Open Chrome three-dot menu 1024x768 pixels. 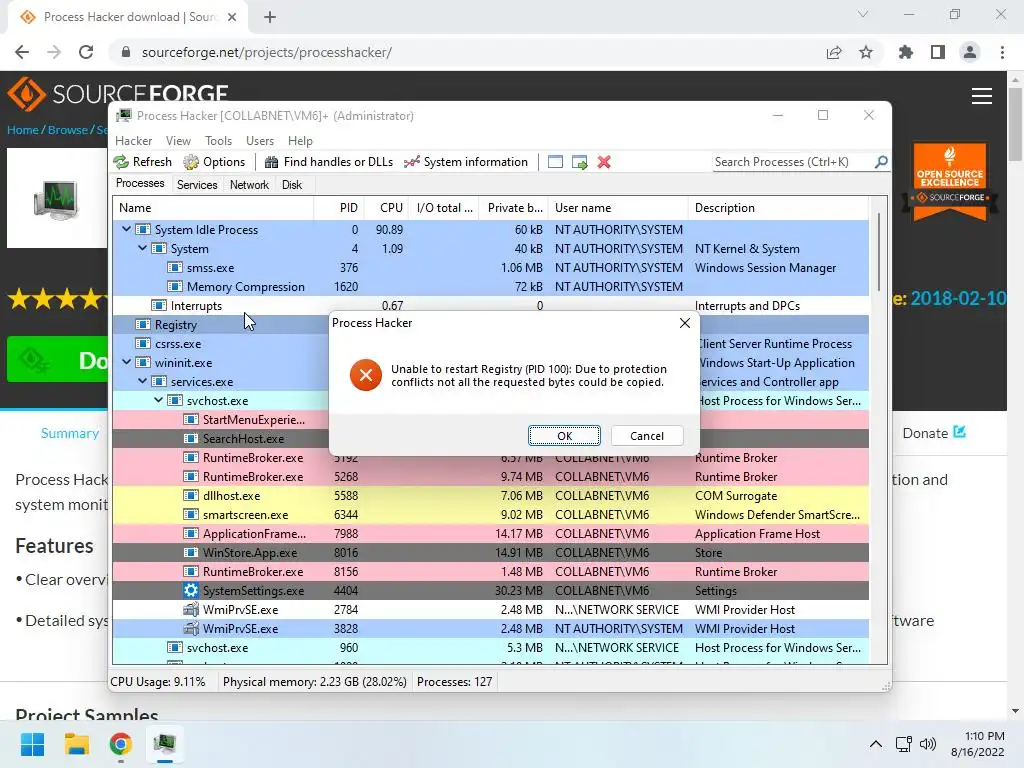click(1002, 52)
